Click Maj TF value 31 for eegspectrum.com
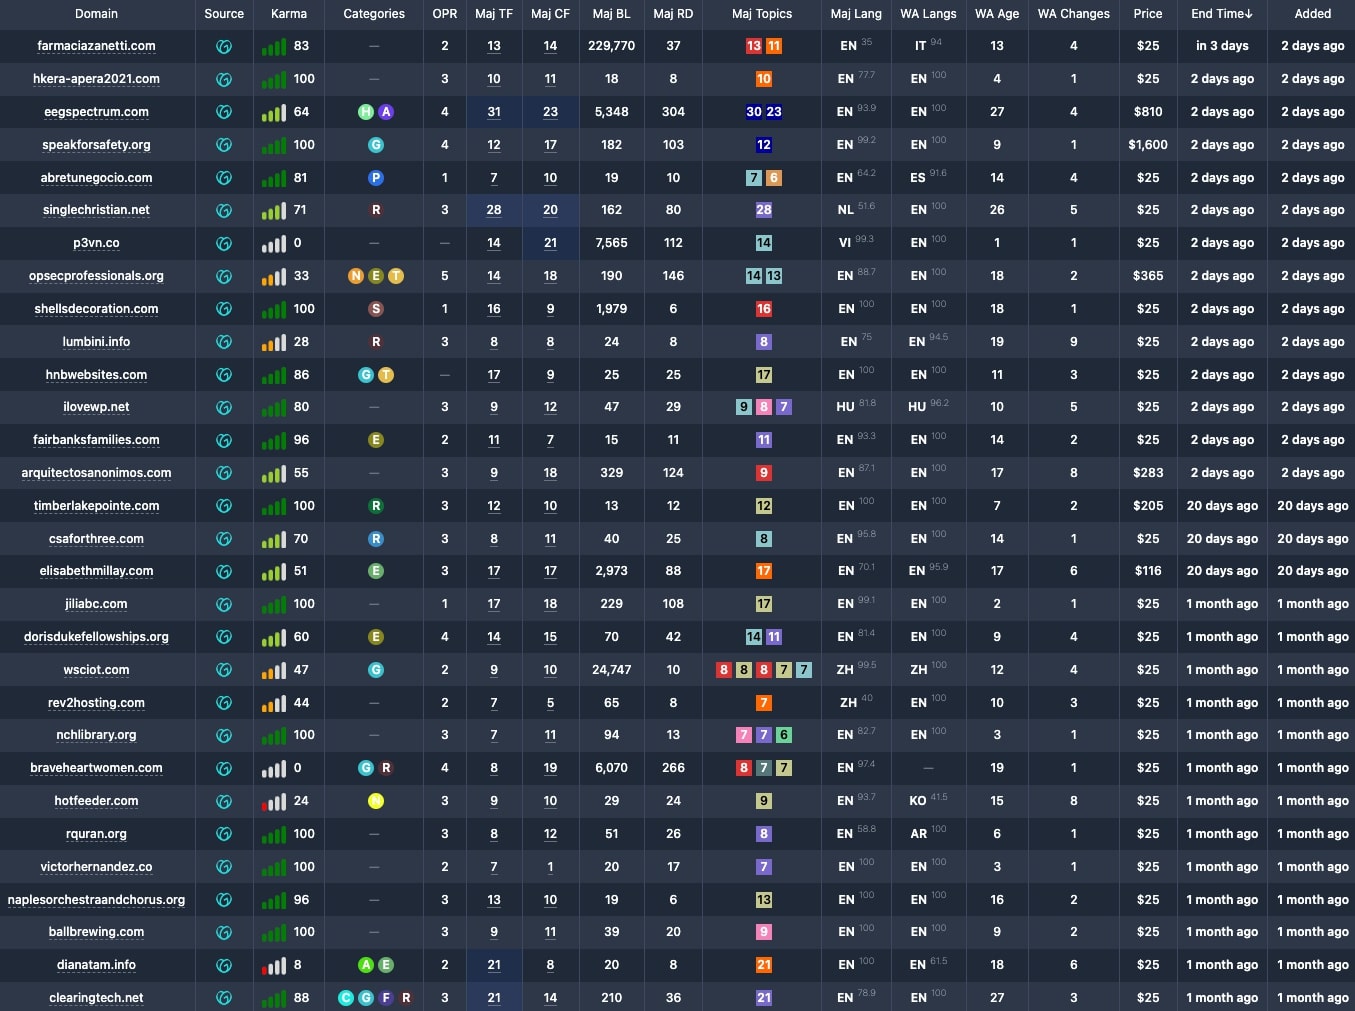Viewport: 1355px width, 1011px height. tap(494, 112)
